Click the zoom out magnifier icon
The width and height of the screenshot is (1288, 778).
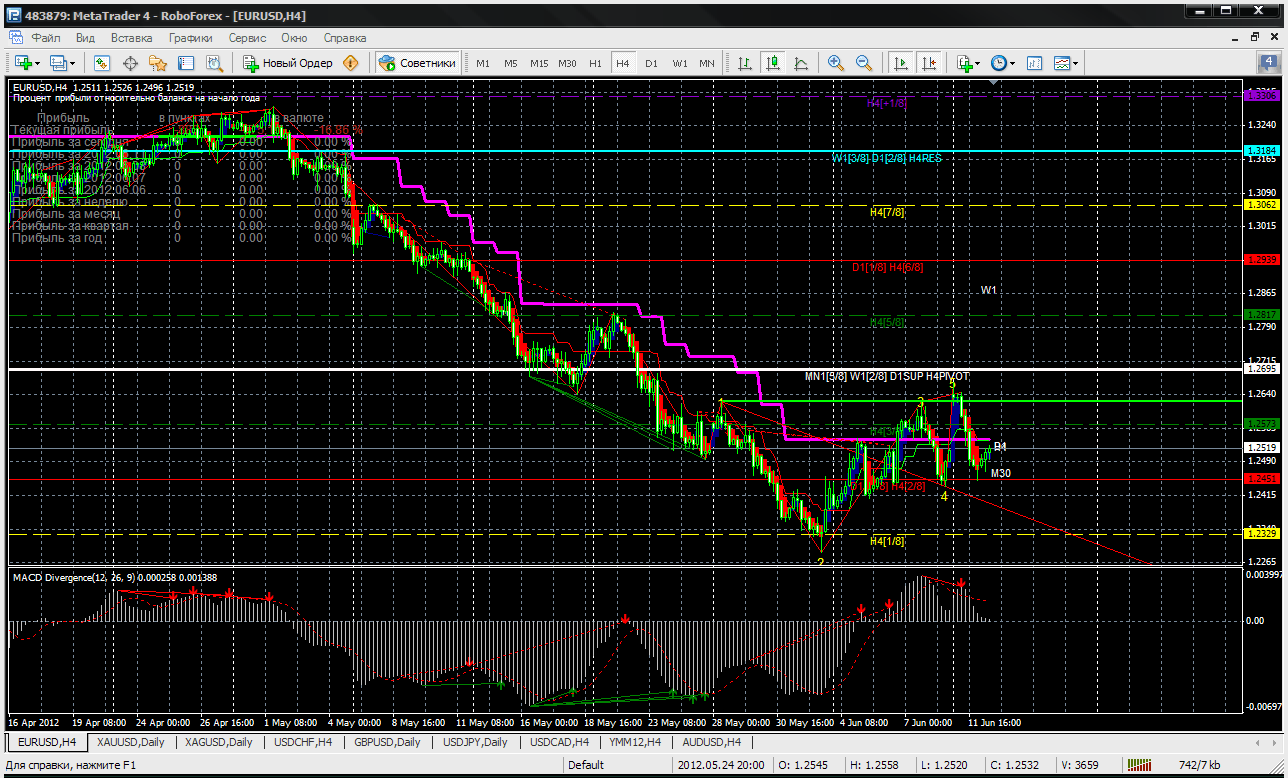tap(864, 63)
